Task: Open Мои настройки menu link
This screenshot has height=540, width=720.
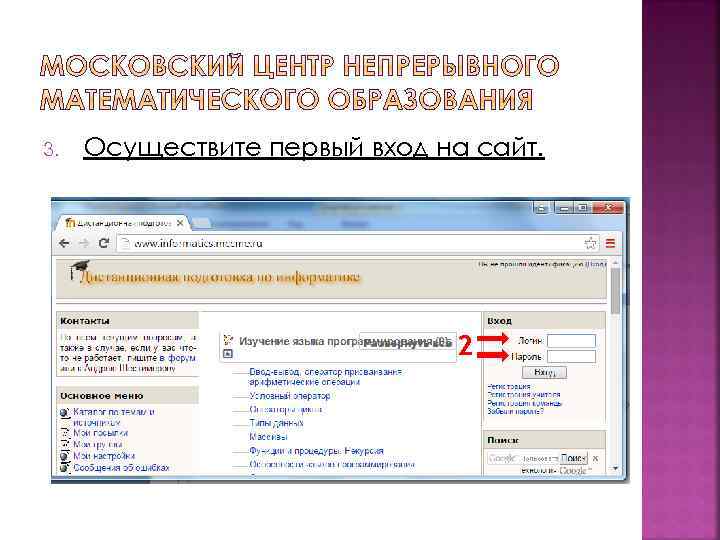Action: pos(104,456)
